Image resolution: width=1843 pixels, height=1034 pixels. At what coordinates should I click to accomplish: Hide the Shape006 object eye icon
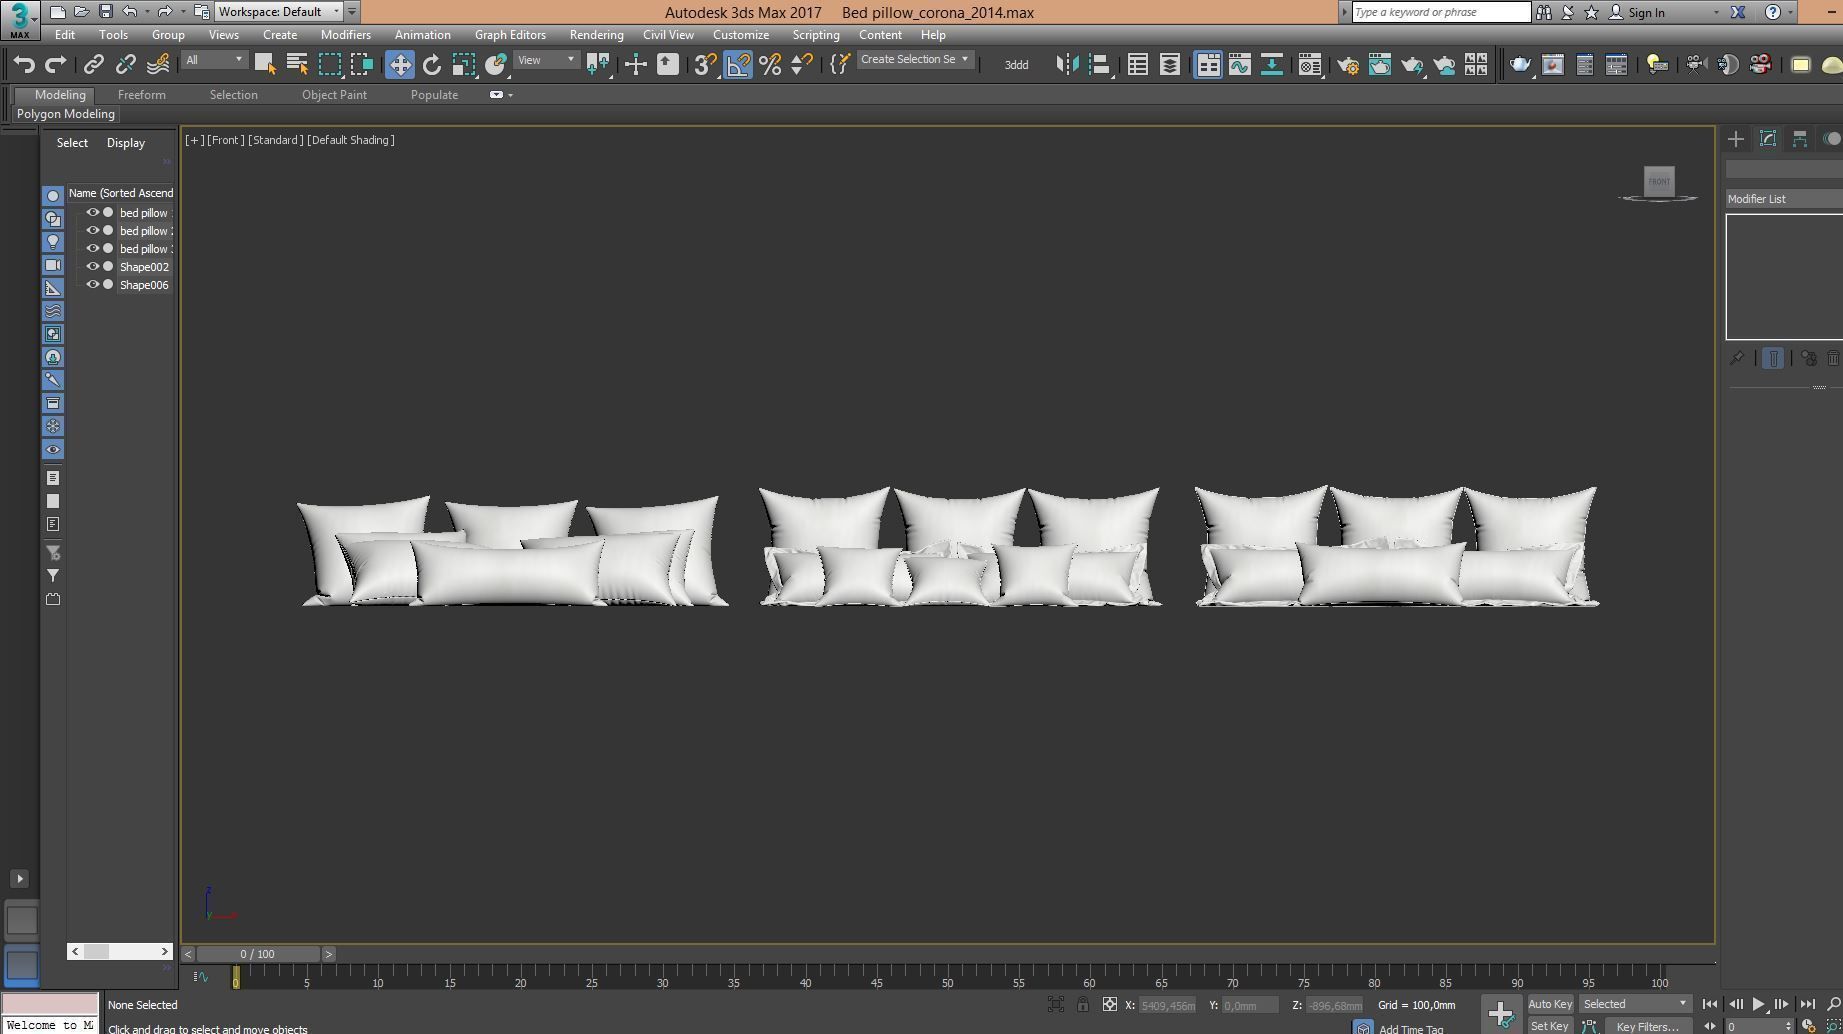pos(92,285)
